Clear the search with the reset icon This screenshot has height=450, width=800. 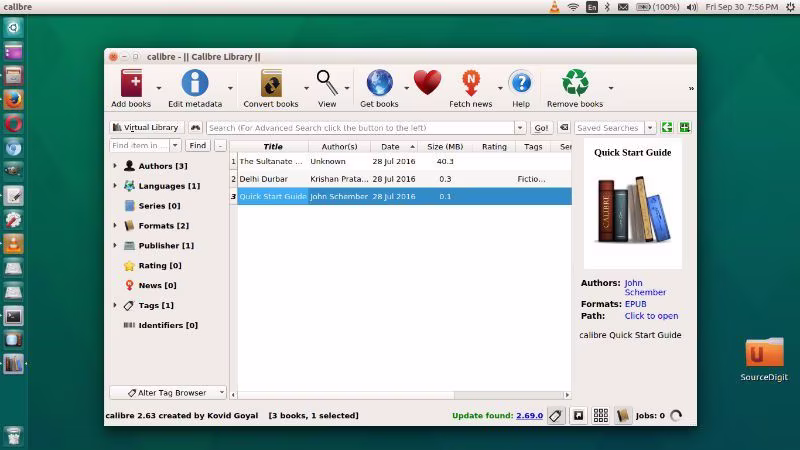[x=564, y=128]
